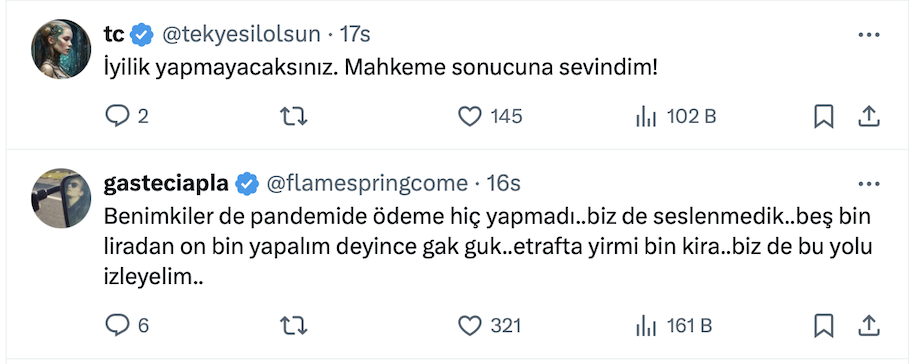
Task: View analytics showing 102 B views
Action: 675,117
